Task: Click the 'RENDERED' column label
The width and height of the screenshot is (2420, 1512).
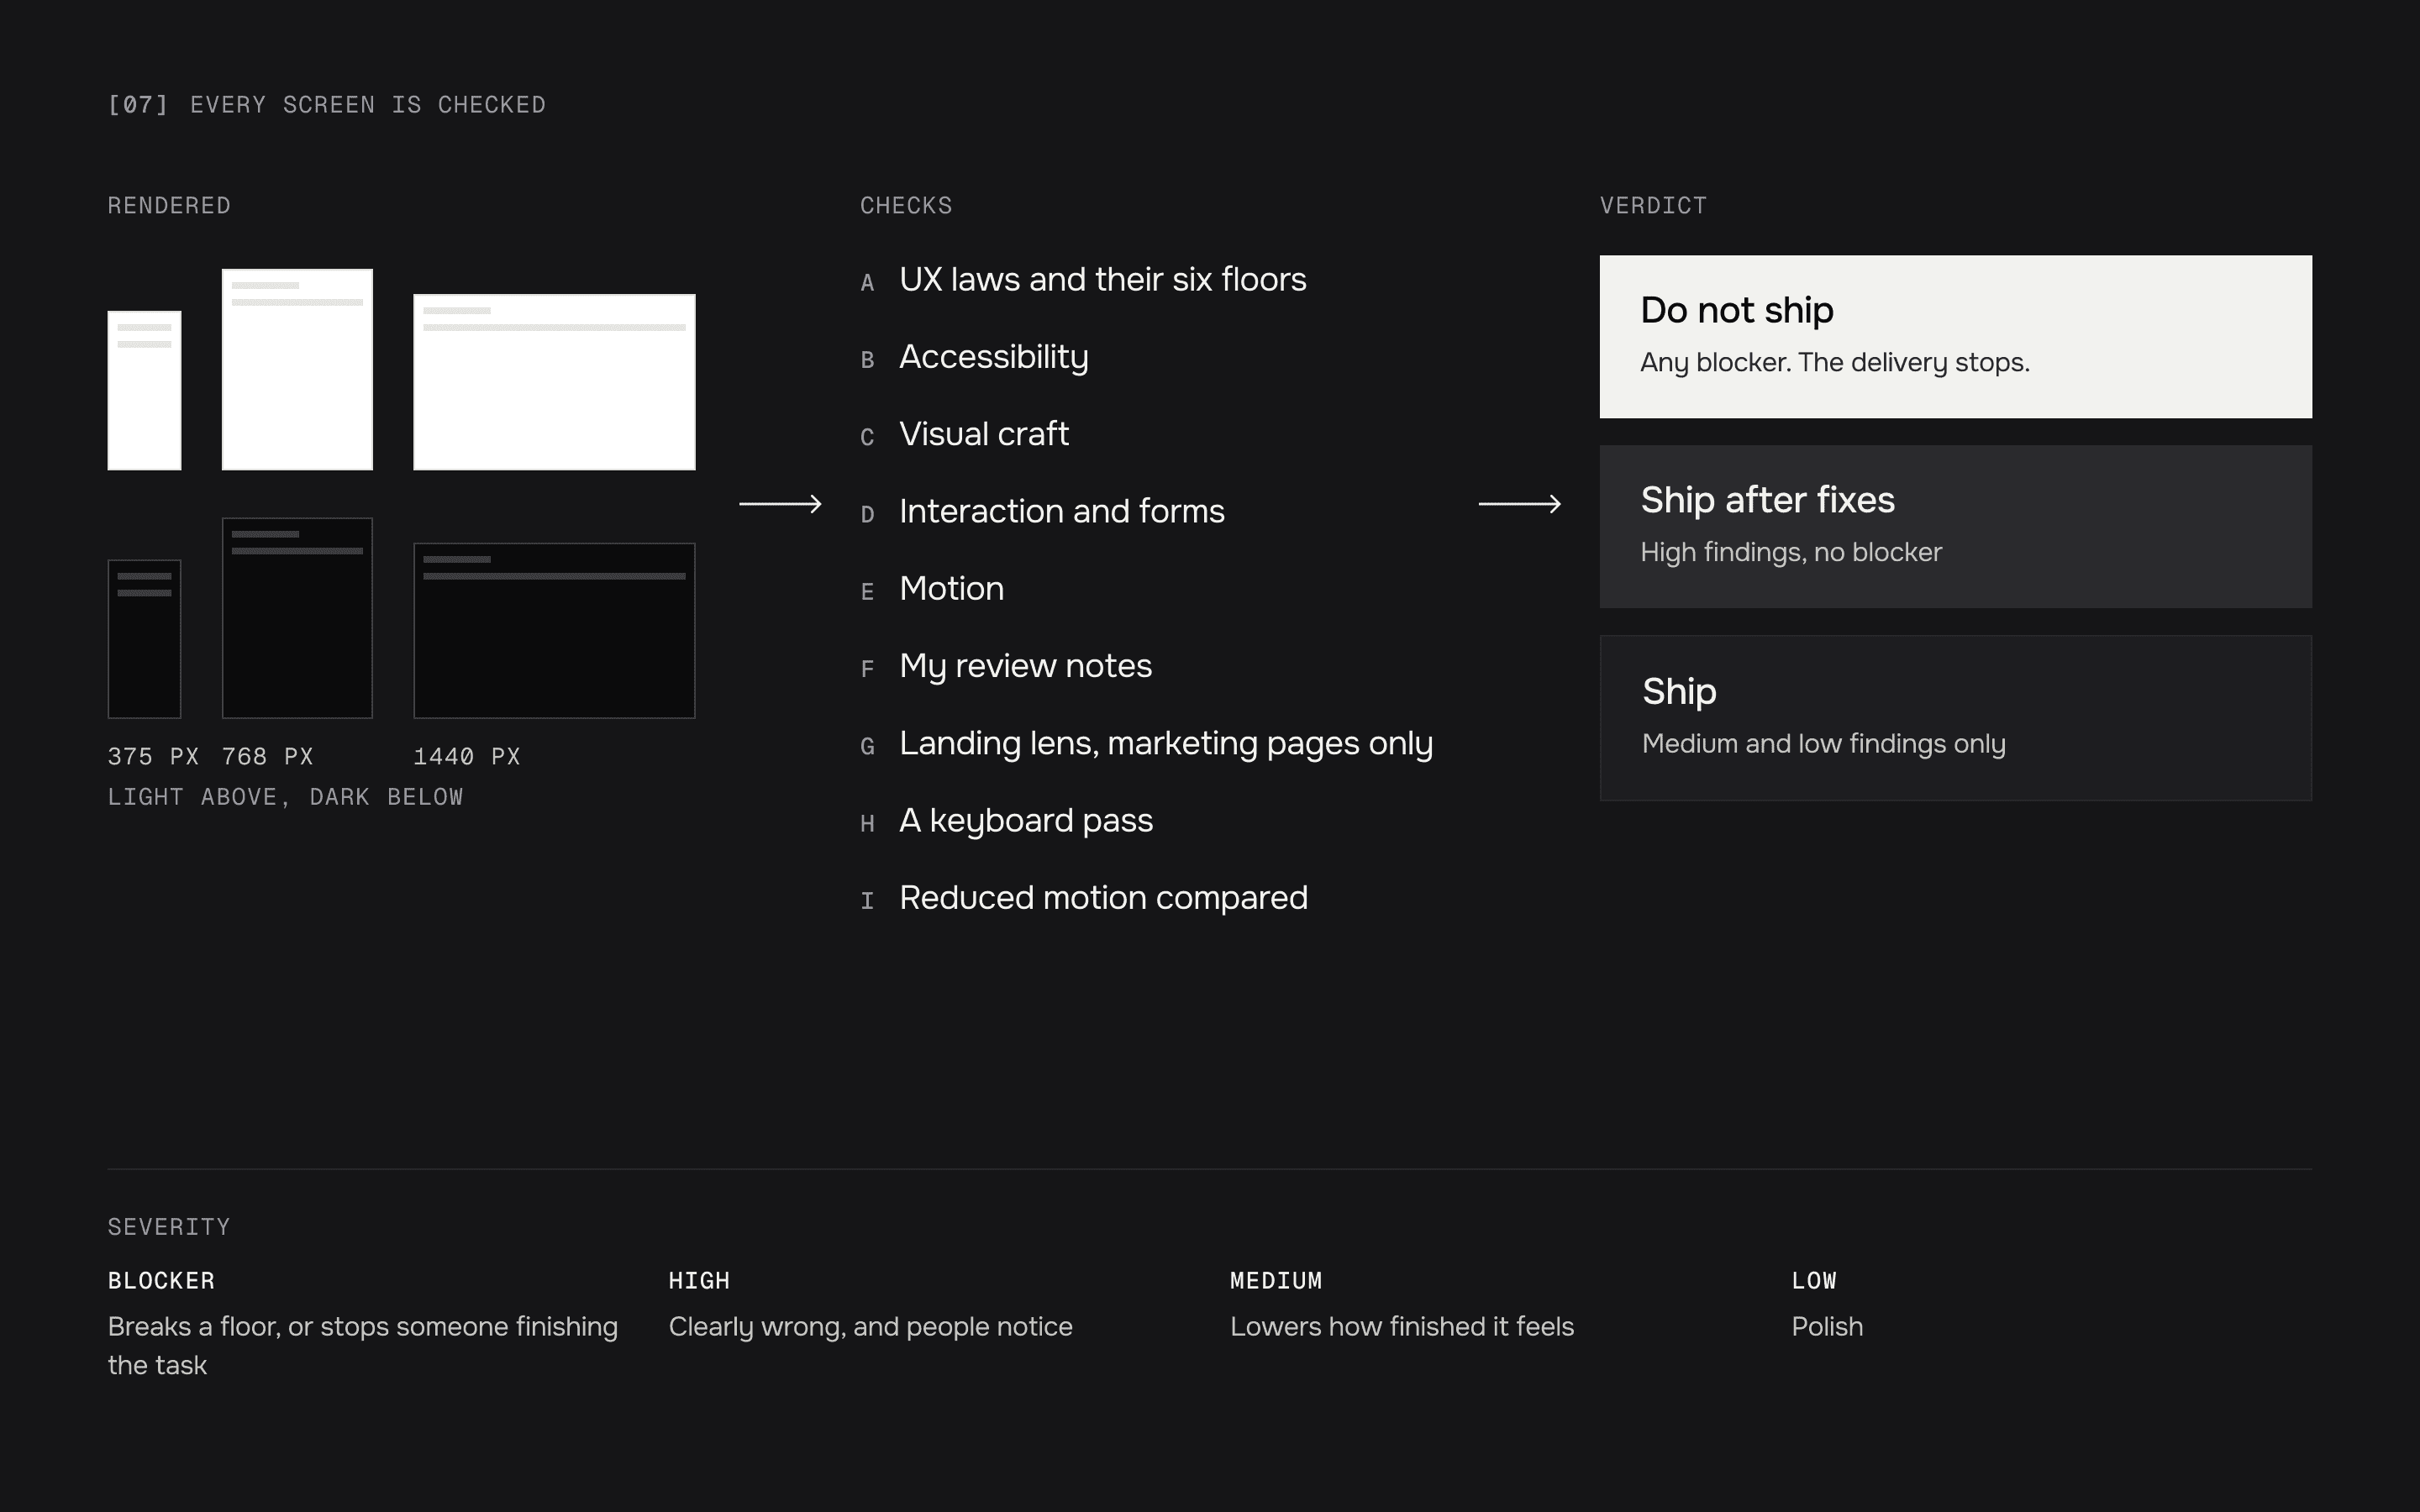Action: click(x=169, y=206)
